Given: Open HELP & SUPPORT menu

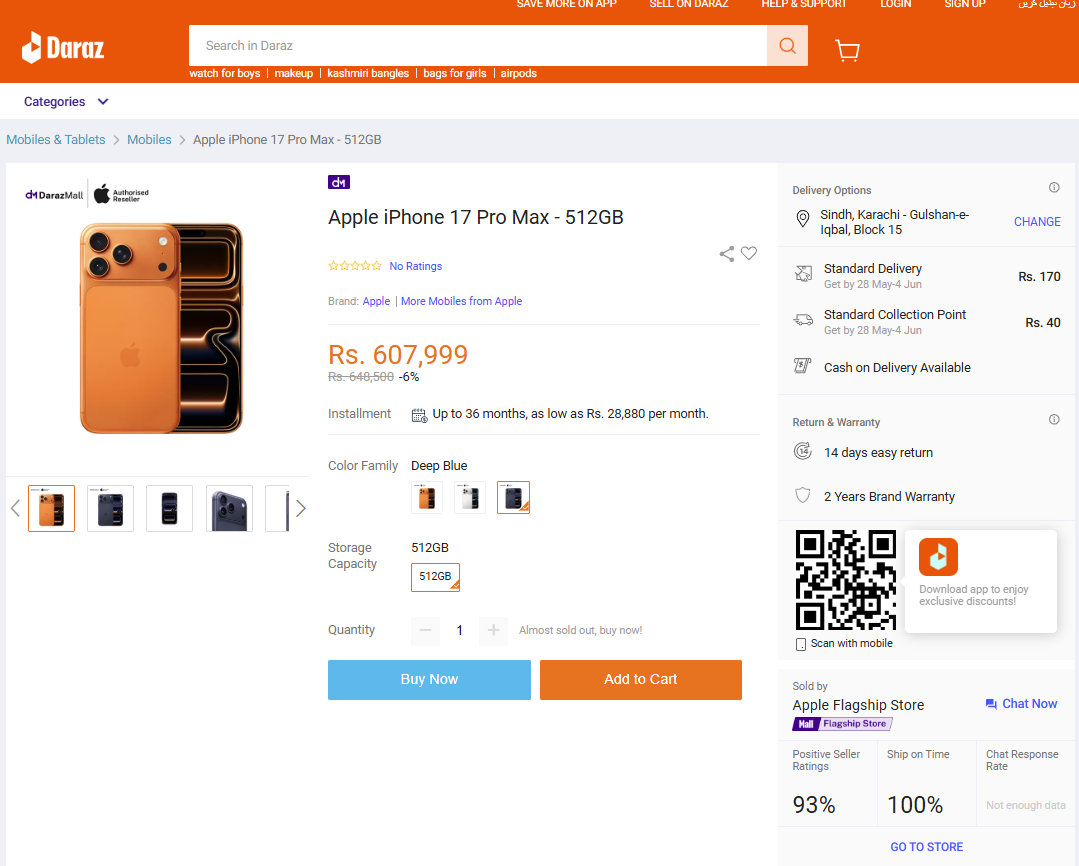Looking at the screenshot, I should (x=804, y=4).
